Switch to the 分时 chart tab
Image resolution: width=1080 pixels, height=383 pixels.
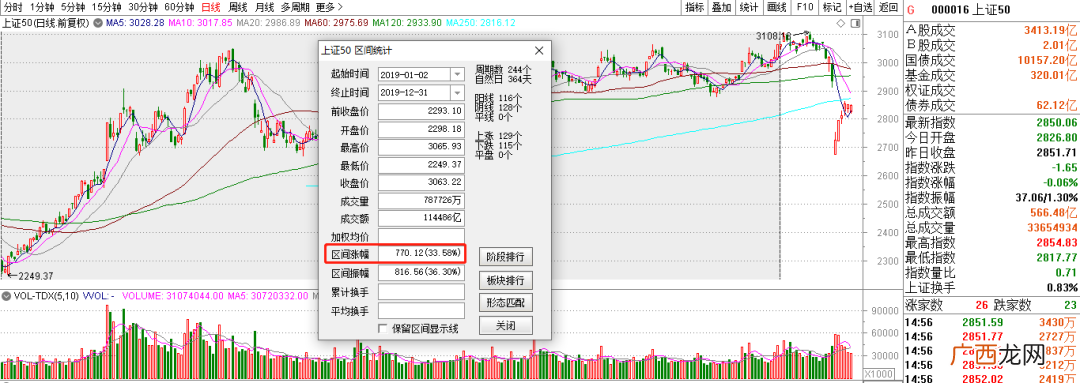click(x=12, y=8)
